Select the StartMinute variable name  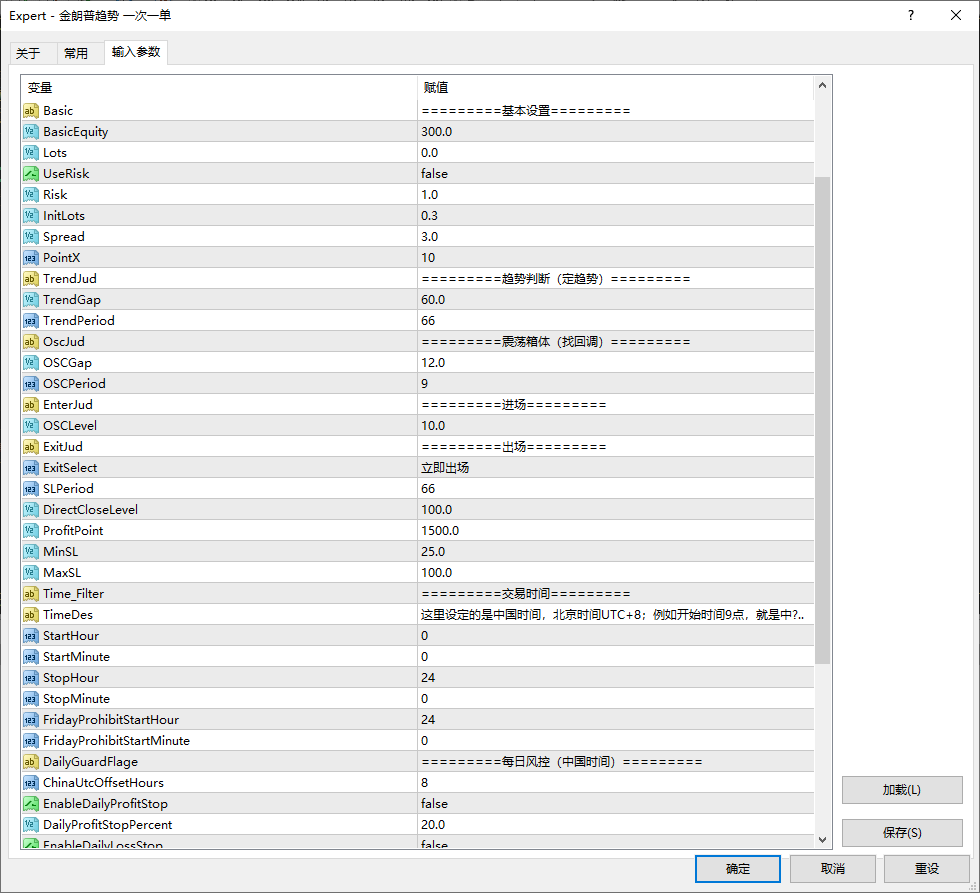pyautogui.click(x=76, y=657)
